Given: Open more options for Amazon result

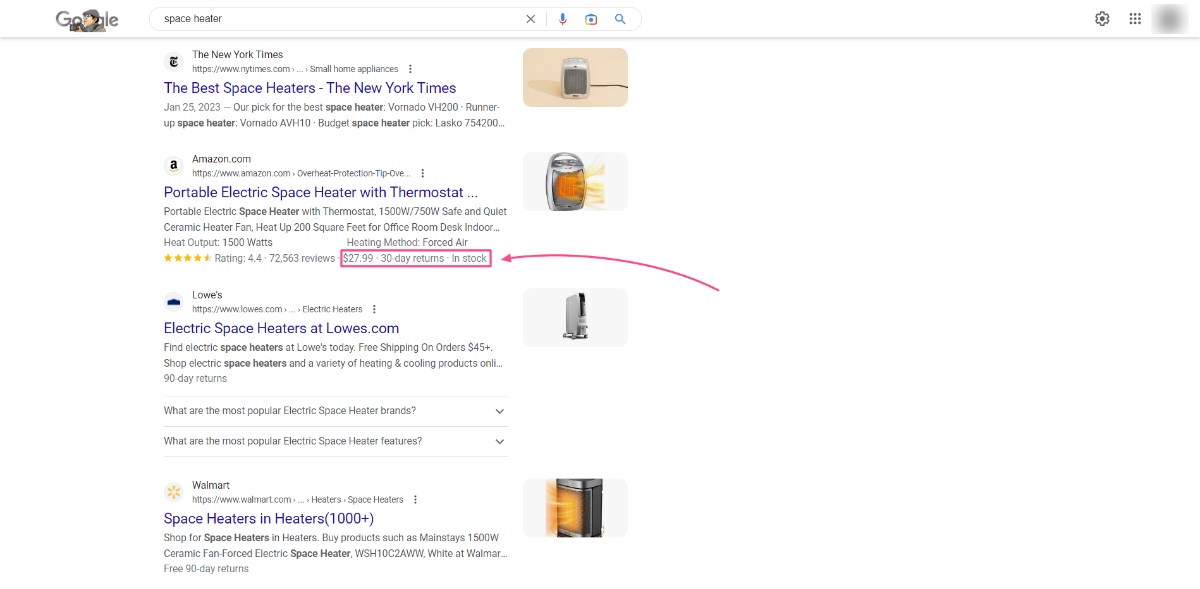Looking at the screenshot, I should [423, 173].
